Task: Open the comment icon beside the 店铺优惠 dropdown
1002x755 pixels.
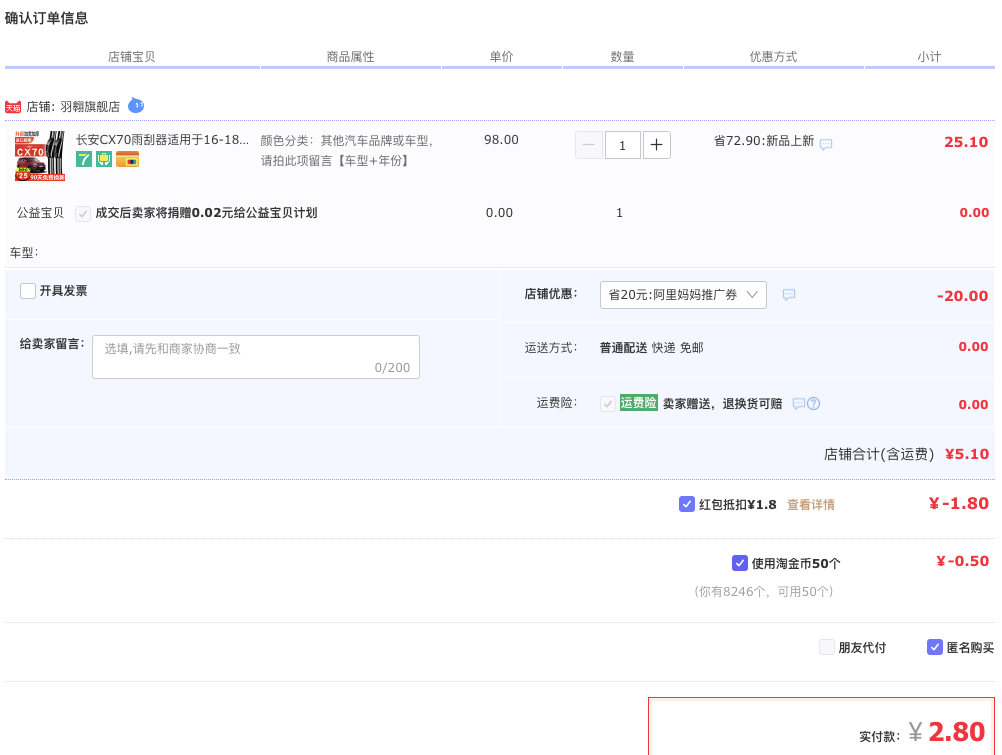Action: 789,295
